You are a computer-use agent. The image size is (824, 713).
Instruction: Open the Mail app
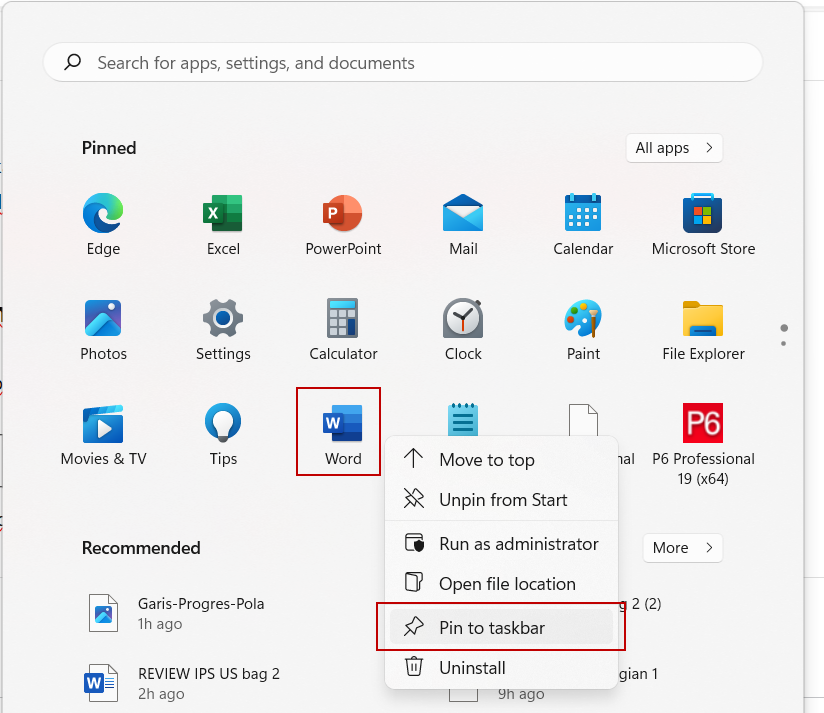point(463,224)
